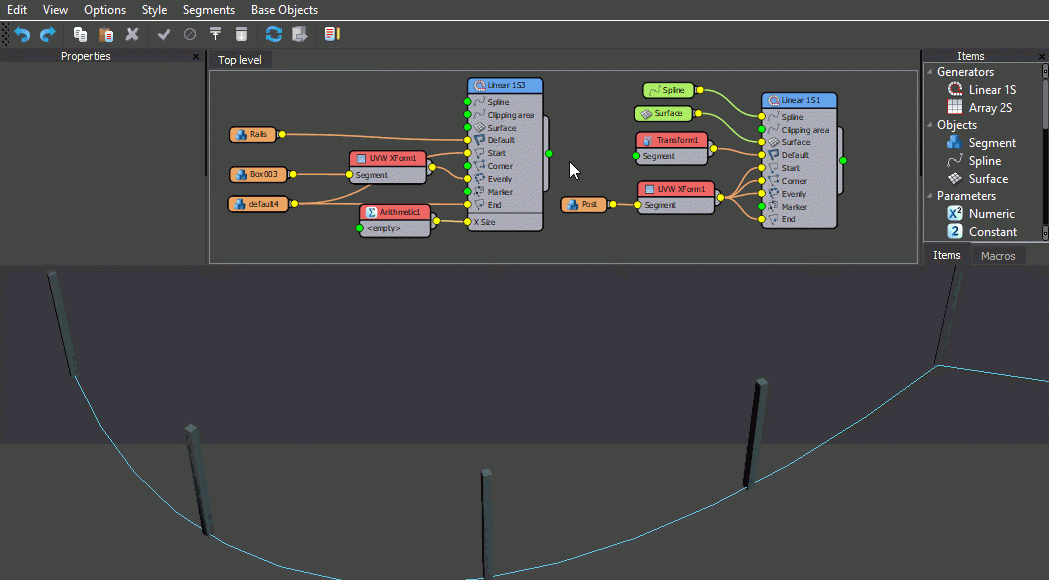This screenshot has width=1049, height=580.
Task: Collapse the Parameters group
Action: pos(929,196)
